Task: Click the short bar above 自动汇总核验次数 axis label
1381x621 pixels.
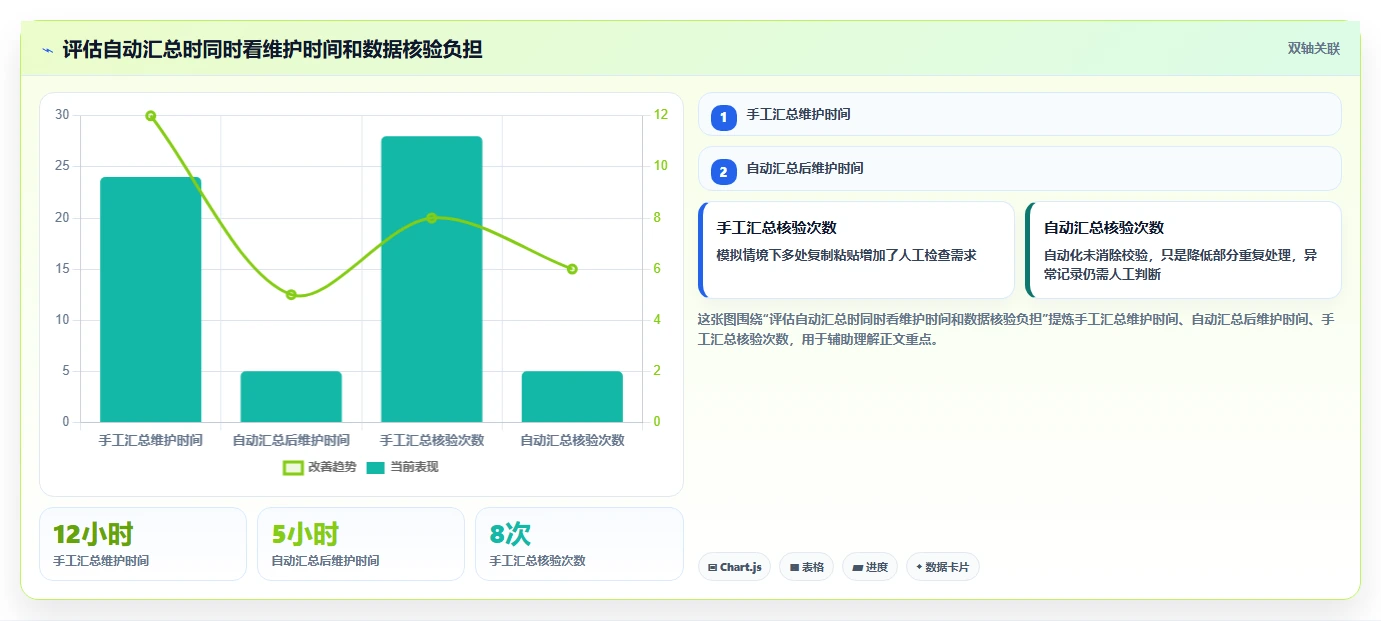Action: (572, 397)
